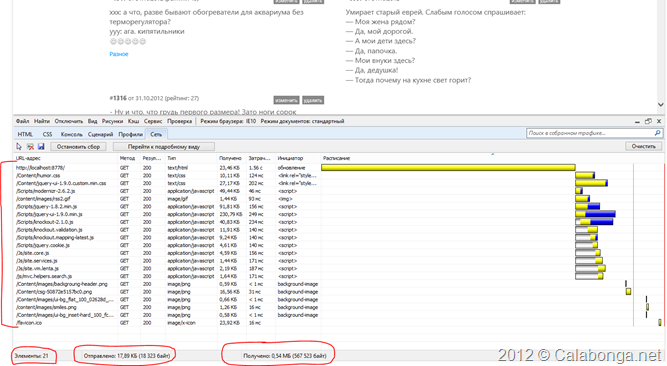Switch to the Консоль tab
This screenshot has height=366, width=667.
pyautogui.click(x=71, y=134)
